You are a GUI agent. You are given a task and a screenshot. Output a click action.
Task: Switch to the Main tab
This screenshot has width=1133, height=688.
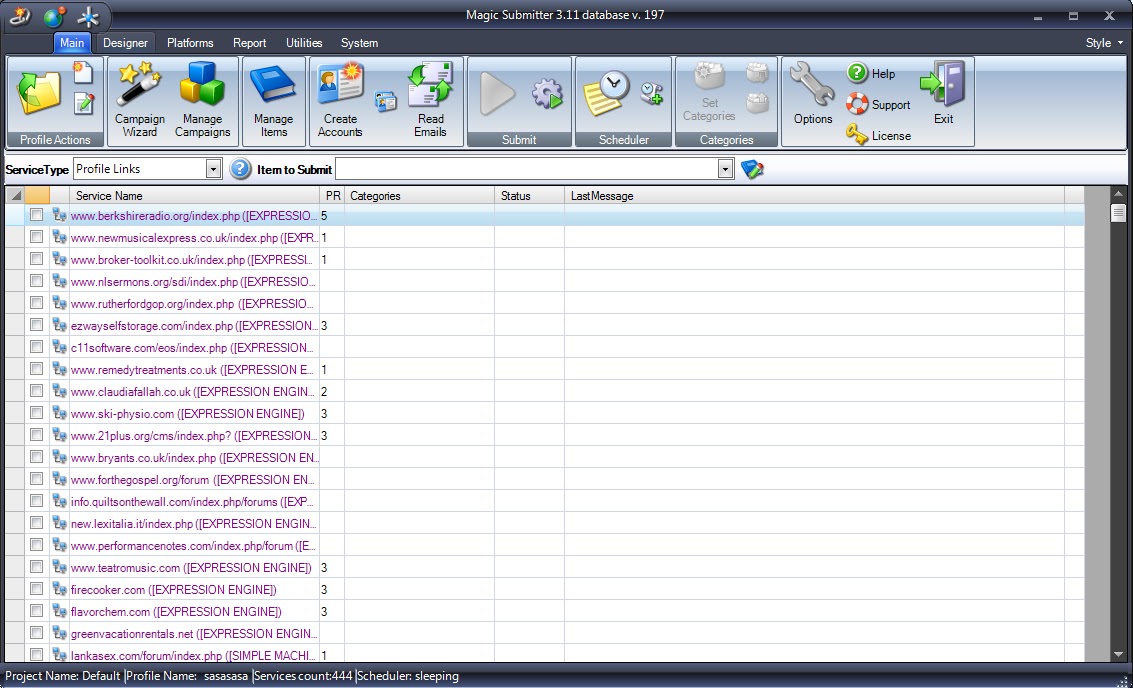72,43
